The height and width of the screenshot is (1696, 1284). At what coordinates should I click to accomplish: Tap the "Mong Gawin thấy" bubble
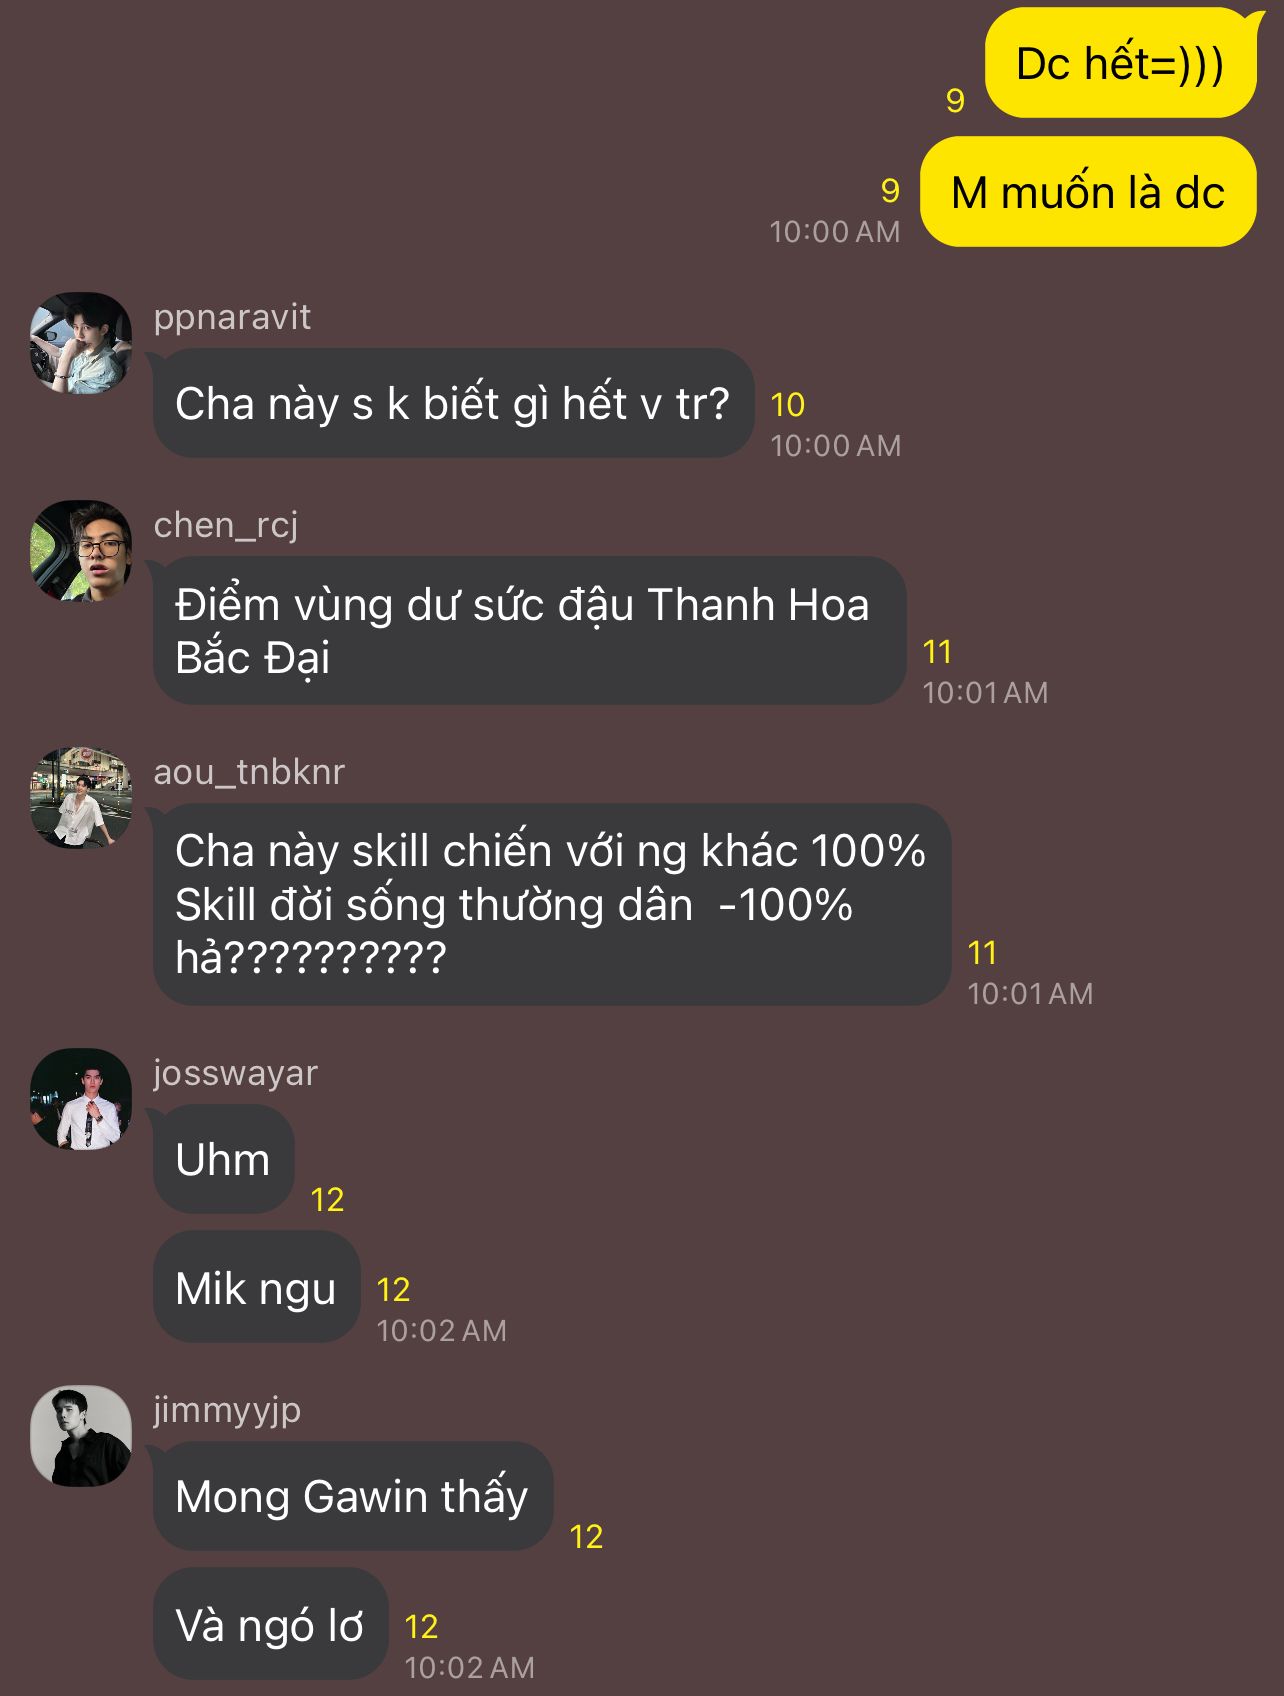coord(353,1496)
